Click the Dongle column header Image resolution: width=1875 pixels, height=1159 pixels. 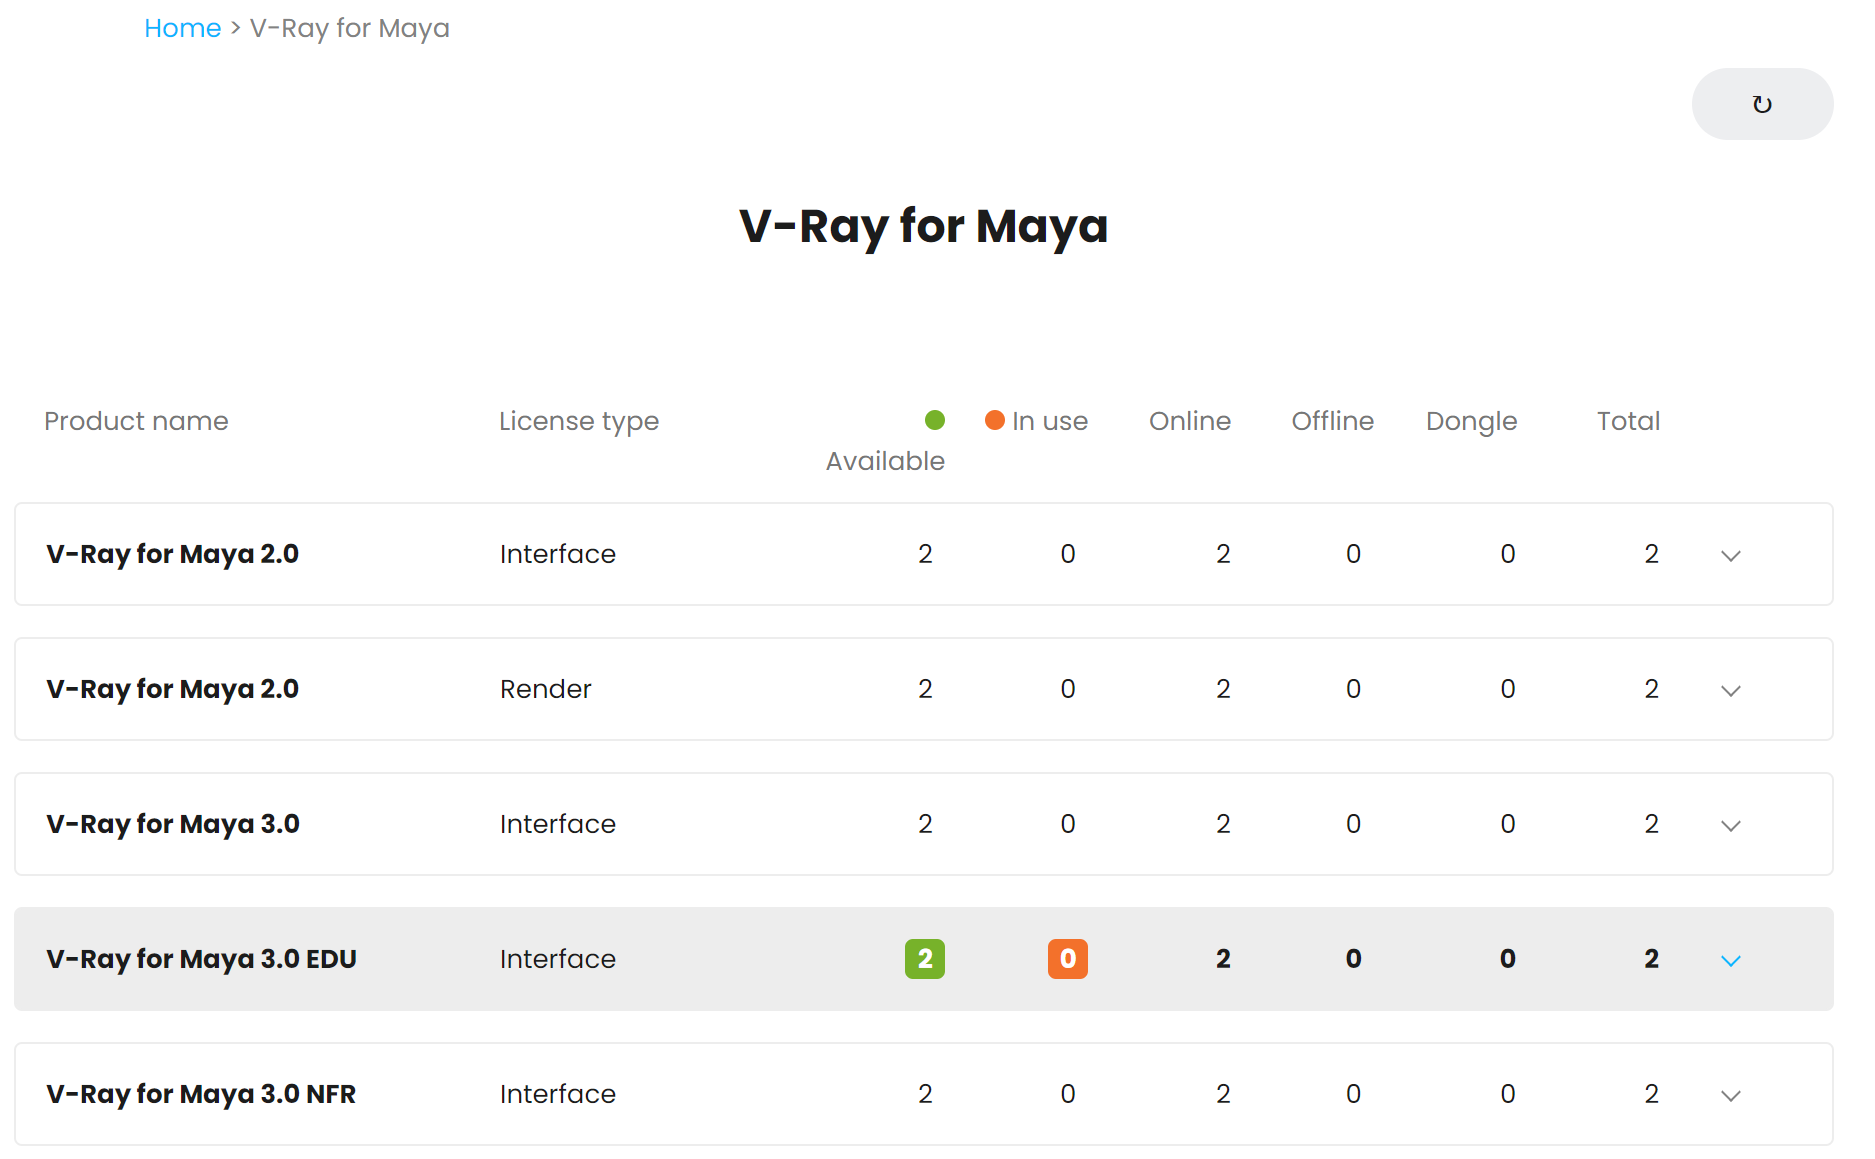pos(1472,421)
